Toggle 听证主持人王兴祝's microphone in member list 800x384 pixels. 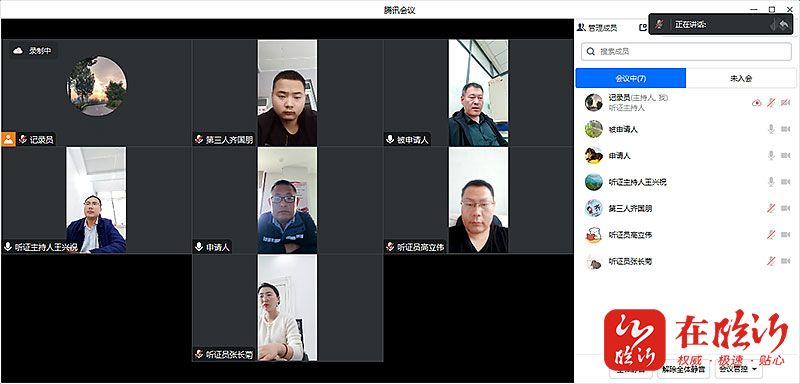(771, 182)
